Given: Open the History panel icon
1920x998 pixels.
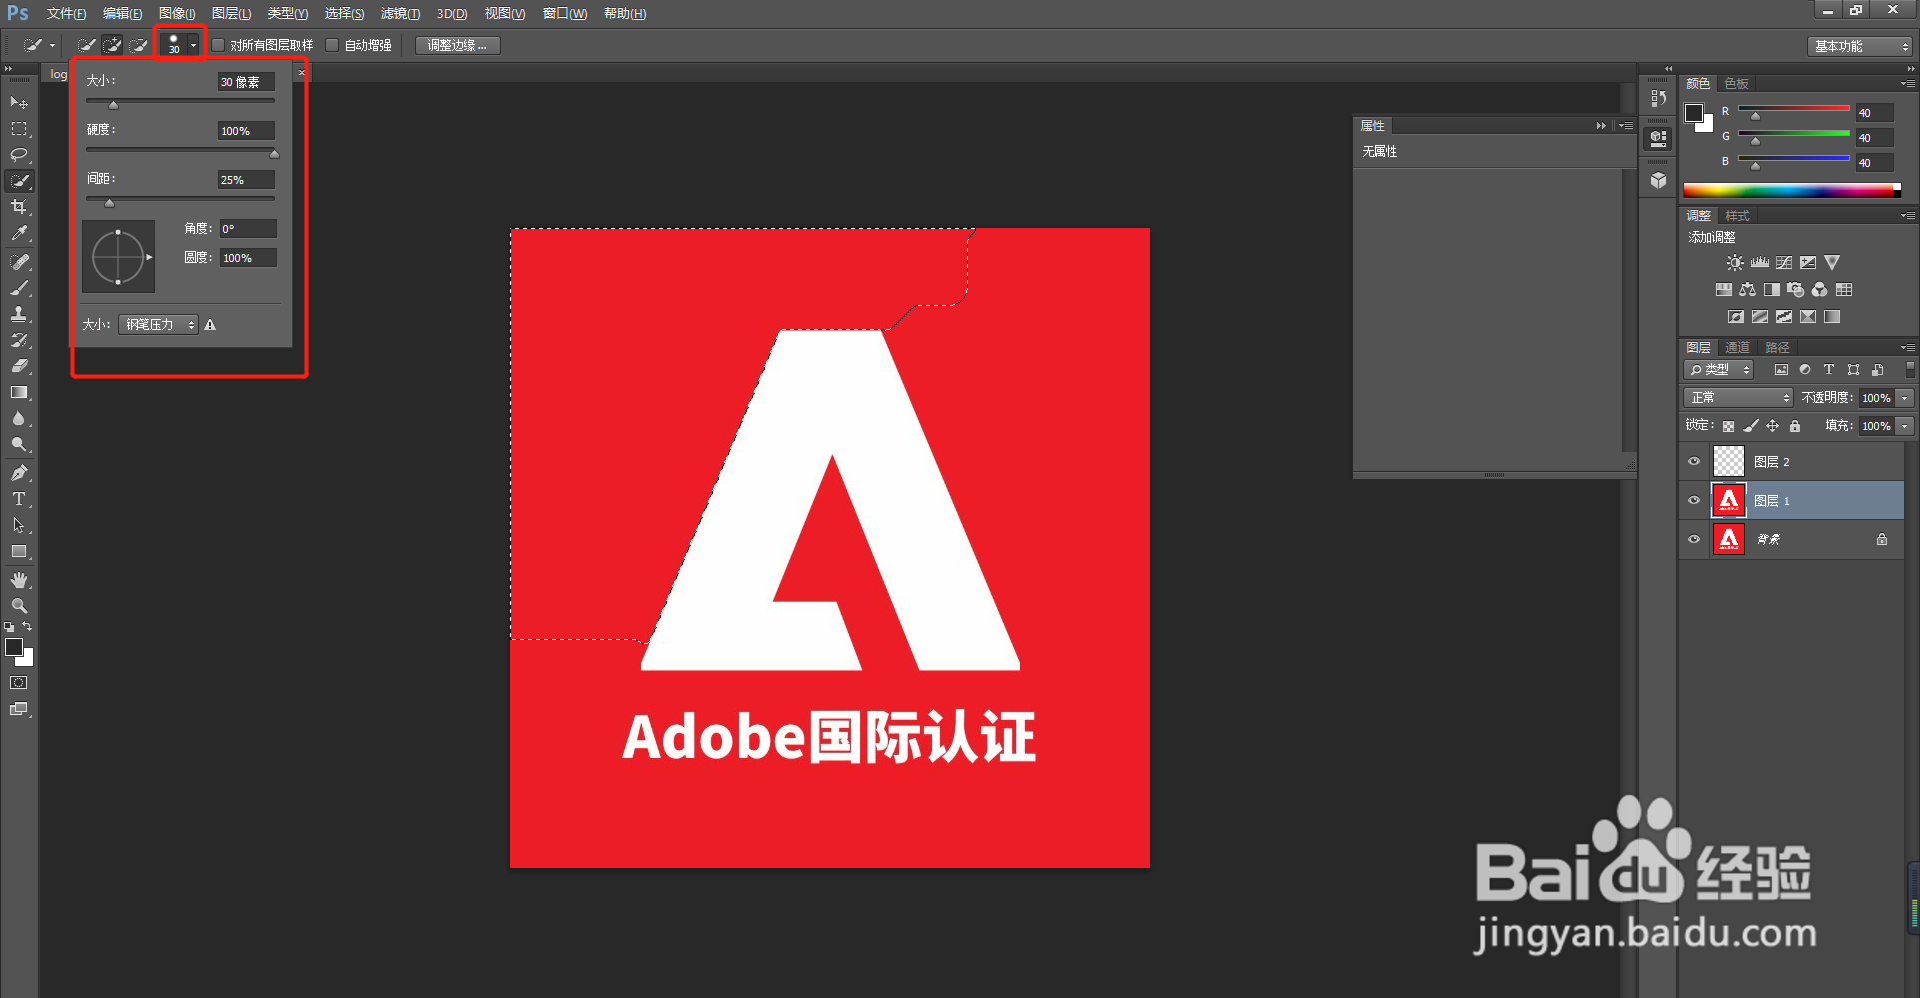Looking at the screenshot, I should tap(1659, 98).
